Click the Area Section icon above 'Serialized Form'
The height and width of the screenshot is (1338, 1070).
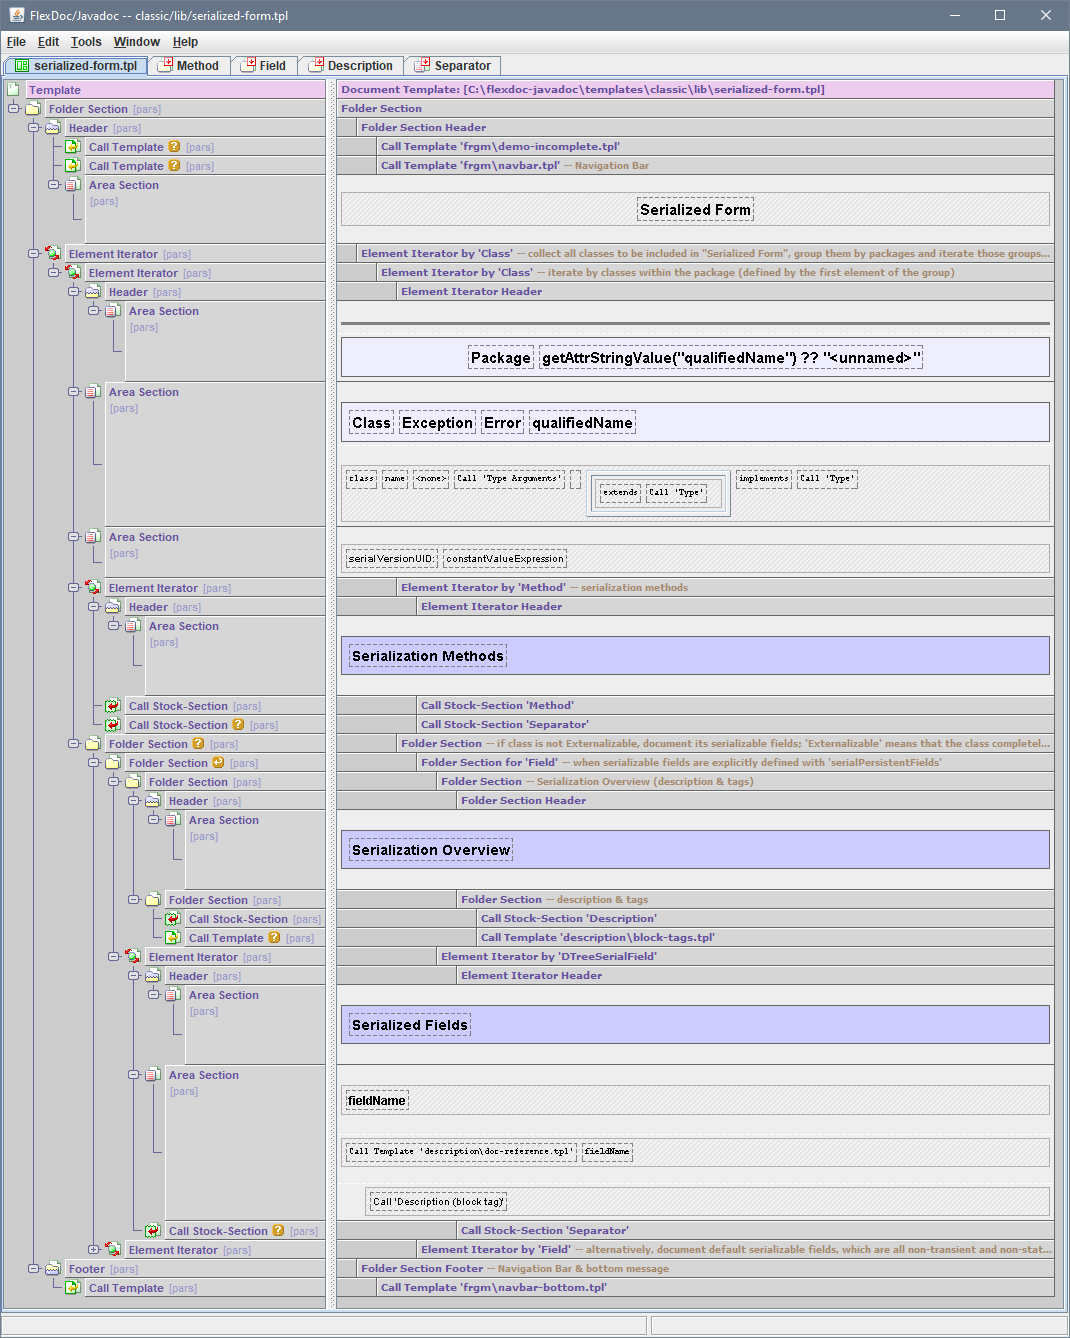click(73, 185)
